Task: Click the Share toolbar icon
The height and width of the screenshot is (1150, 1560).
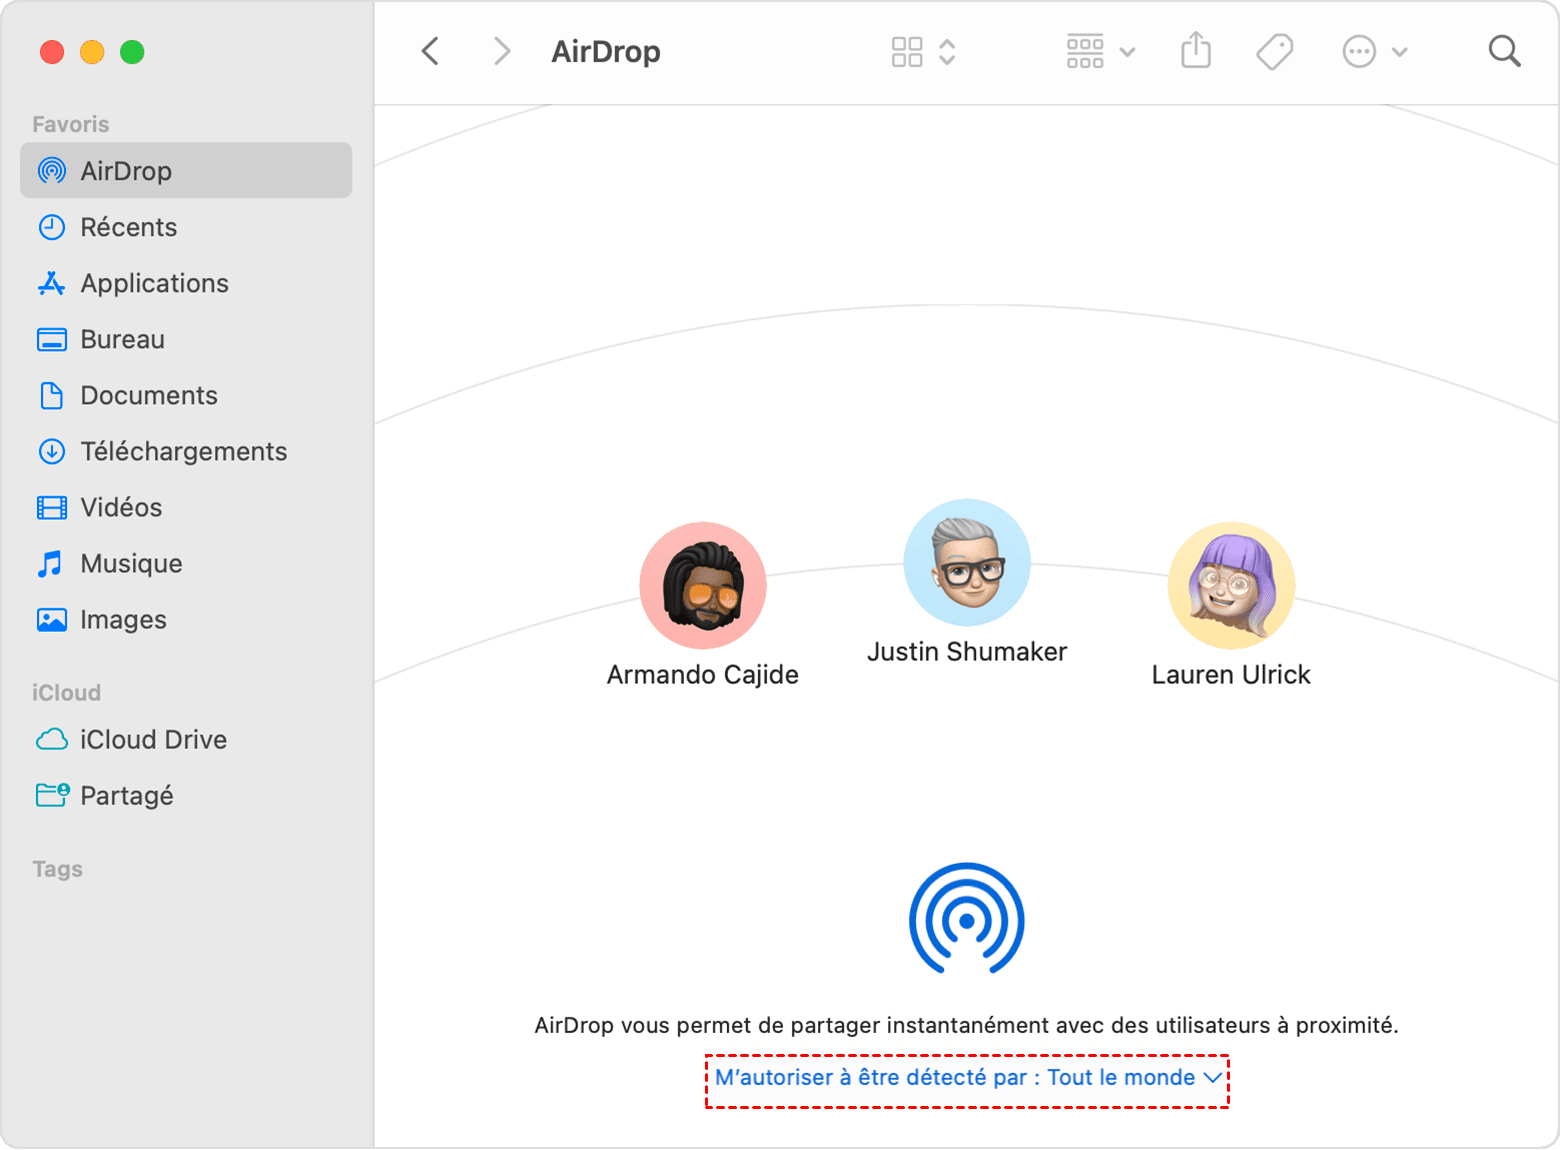Action: (1196, 50)
